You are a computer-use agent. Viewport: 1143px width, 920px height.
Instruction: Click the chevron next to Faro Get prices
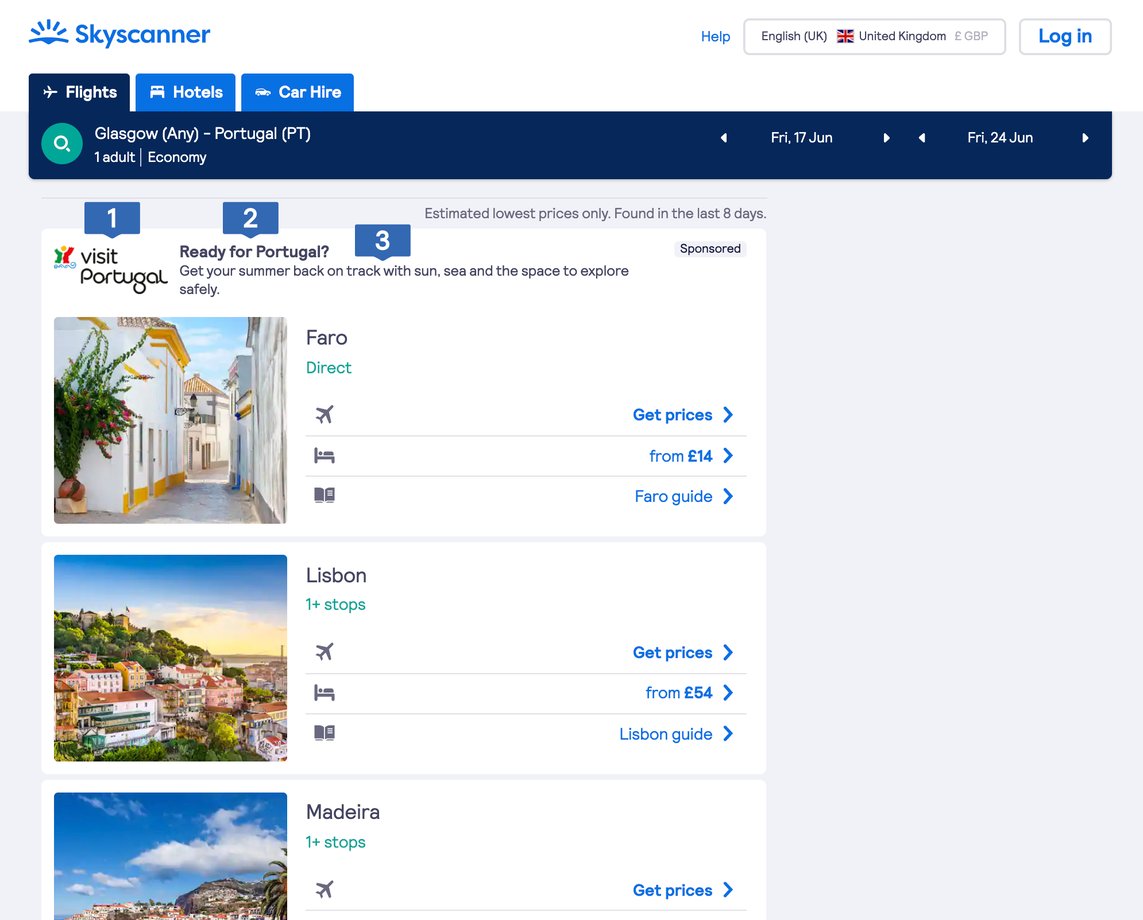point(728,415)
